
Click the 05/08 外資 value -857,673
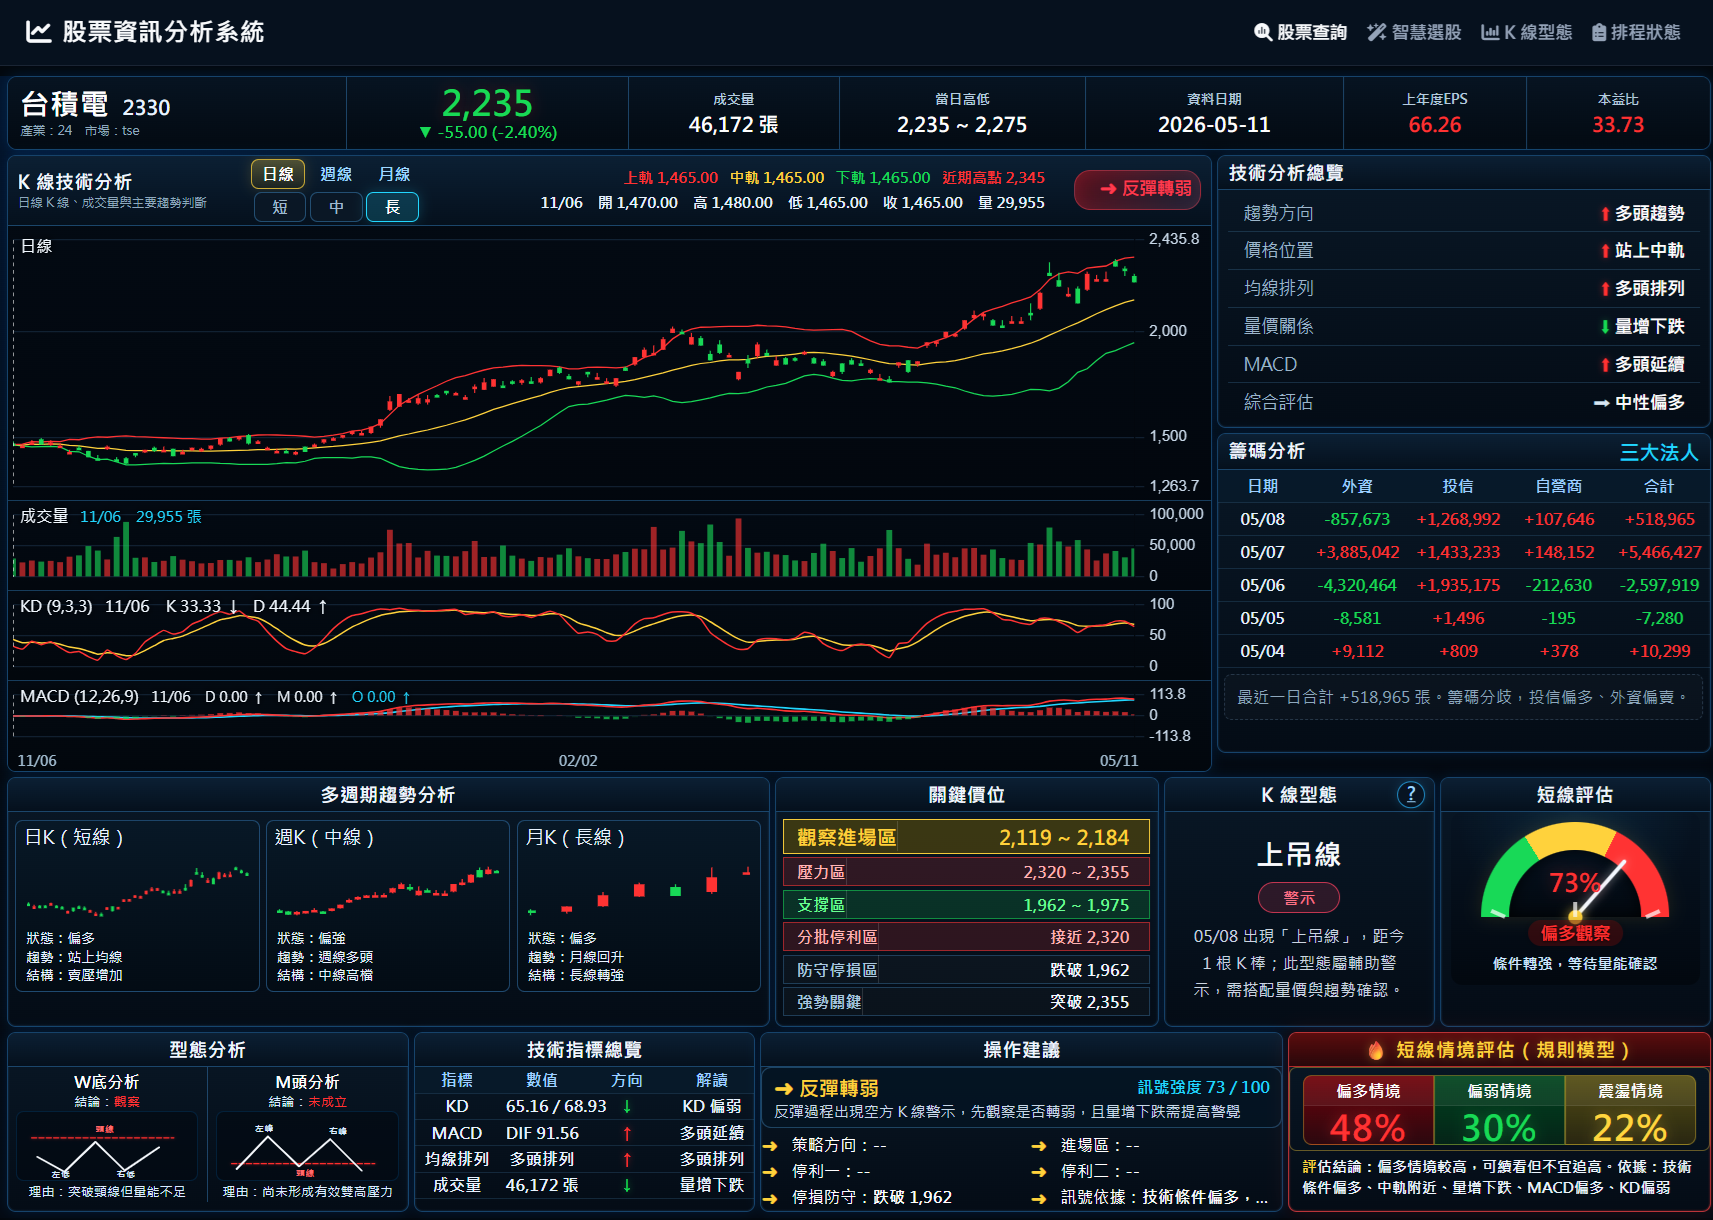point(1357,519)
